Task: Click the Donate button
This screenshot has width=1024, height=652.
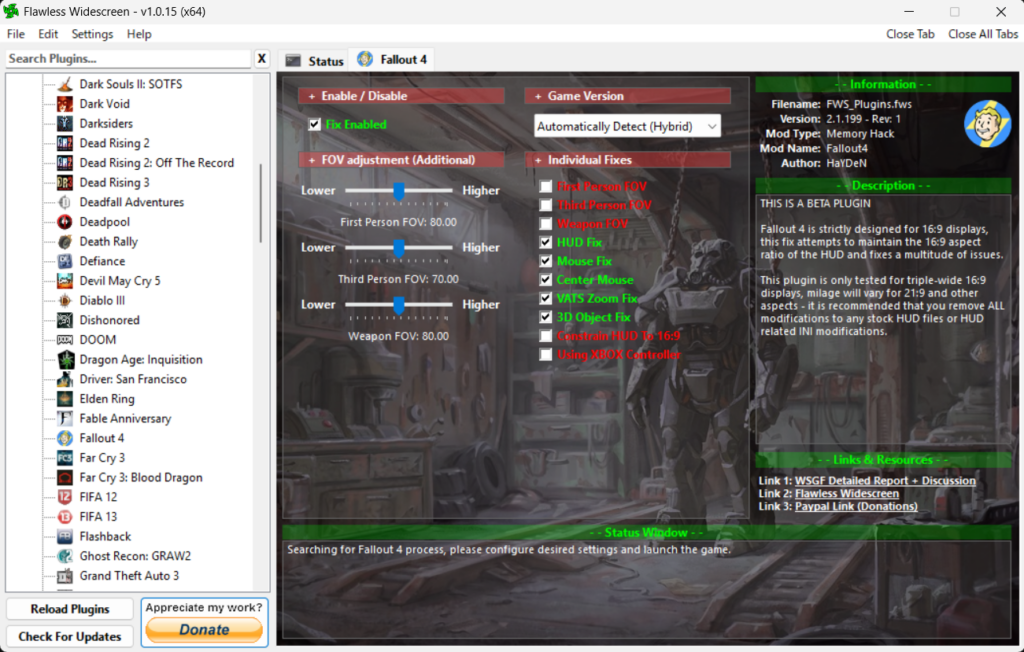Action: (204, 630)
